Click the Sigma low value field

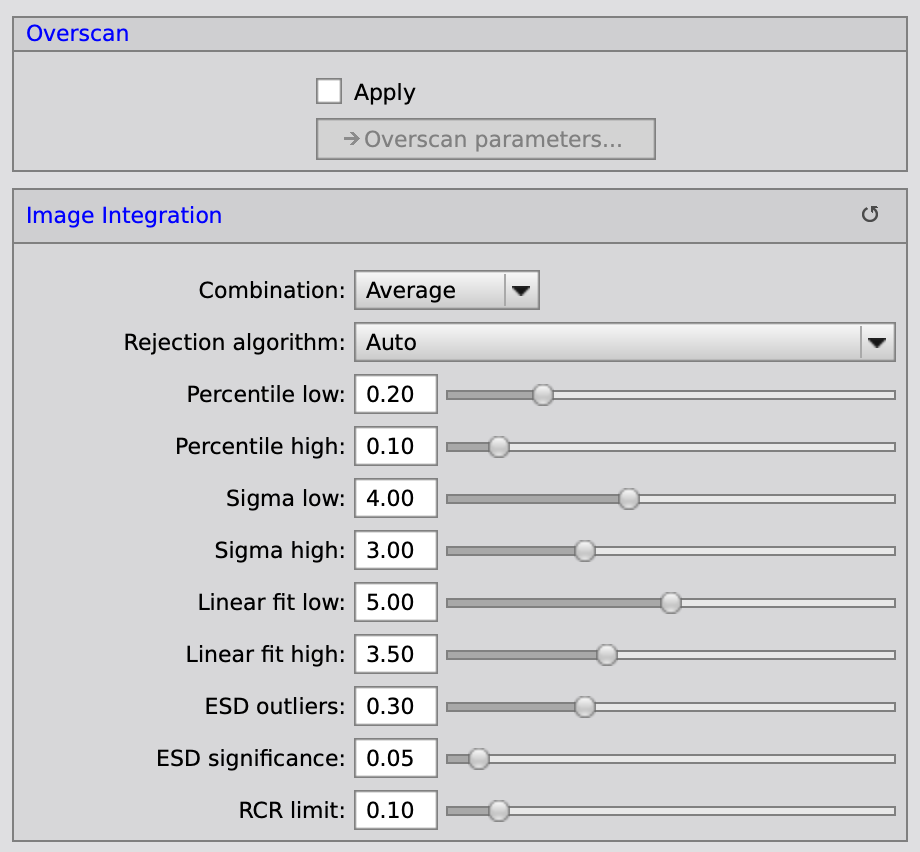(396, 499)
